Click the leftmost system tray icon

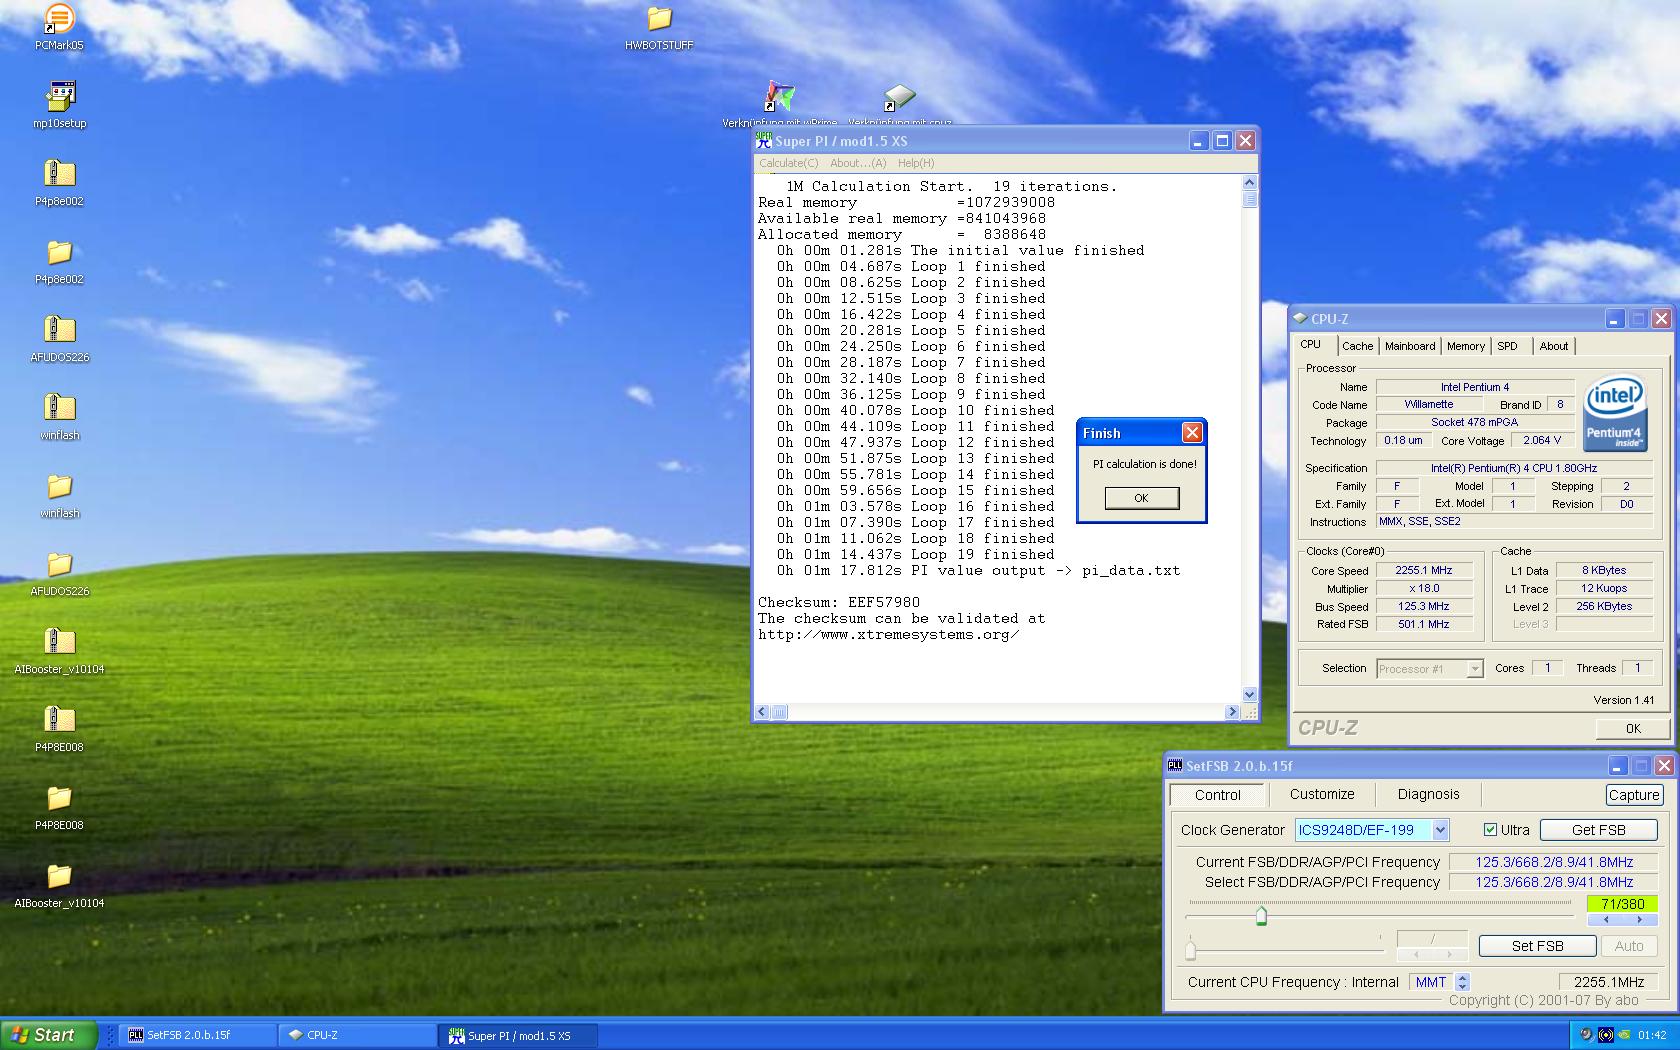point(1586,1035)
